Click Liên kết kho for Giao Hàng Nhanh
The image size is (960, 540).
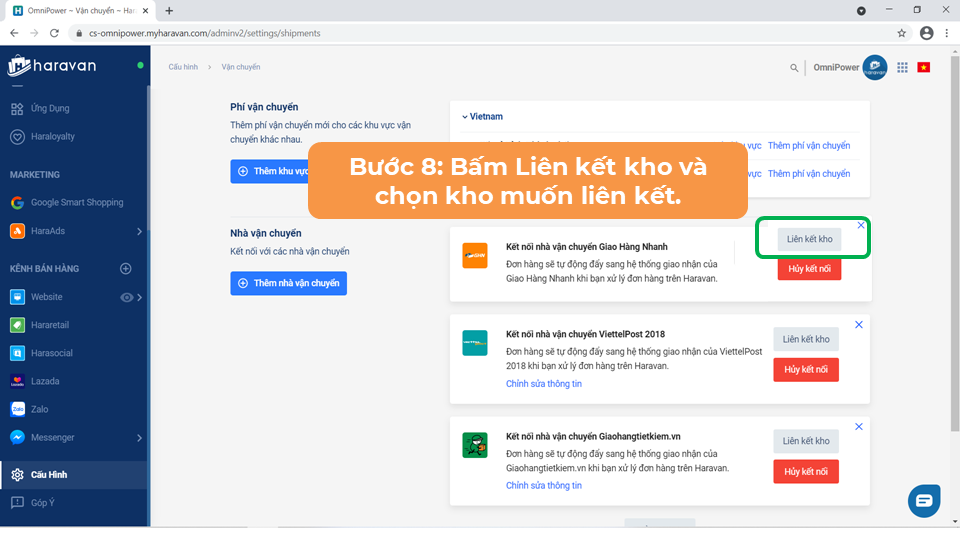809,239
